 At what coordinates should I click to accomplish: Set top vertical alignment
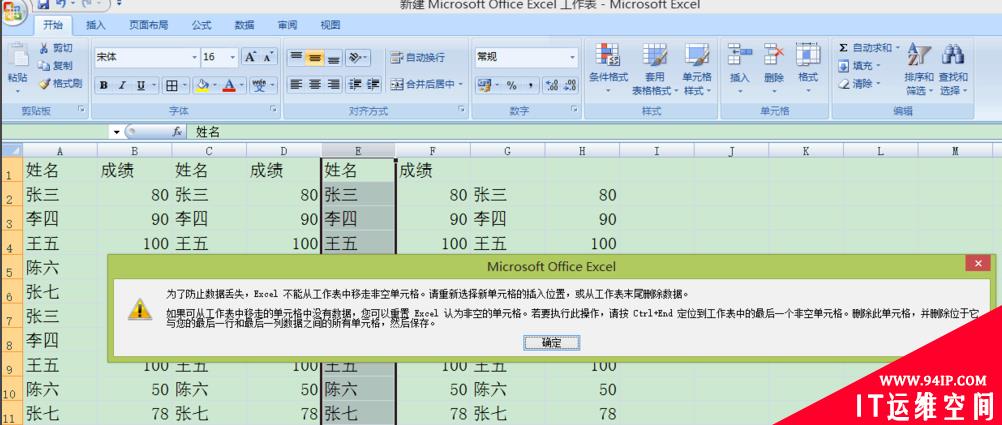pos(296,57)
